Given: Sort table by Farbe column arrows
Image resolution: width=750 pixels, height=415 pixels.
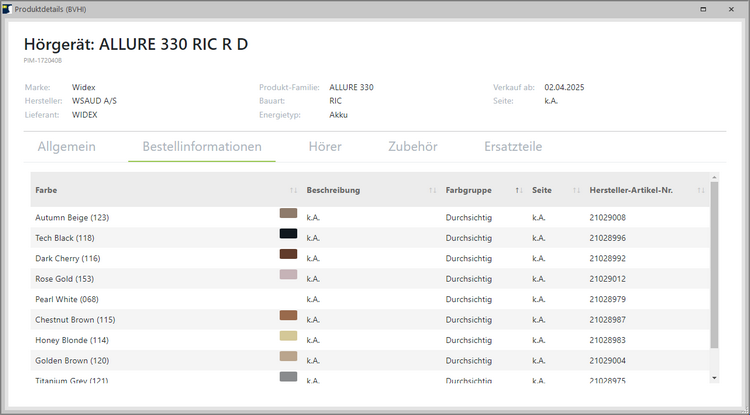Looking at the screenshot, I should (x=293, y=190).
